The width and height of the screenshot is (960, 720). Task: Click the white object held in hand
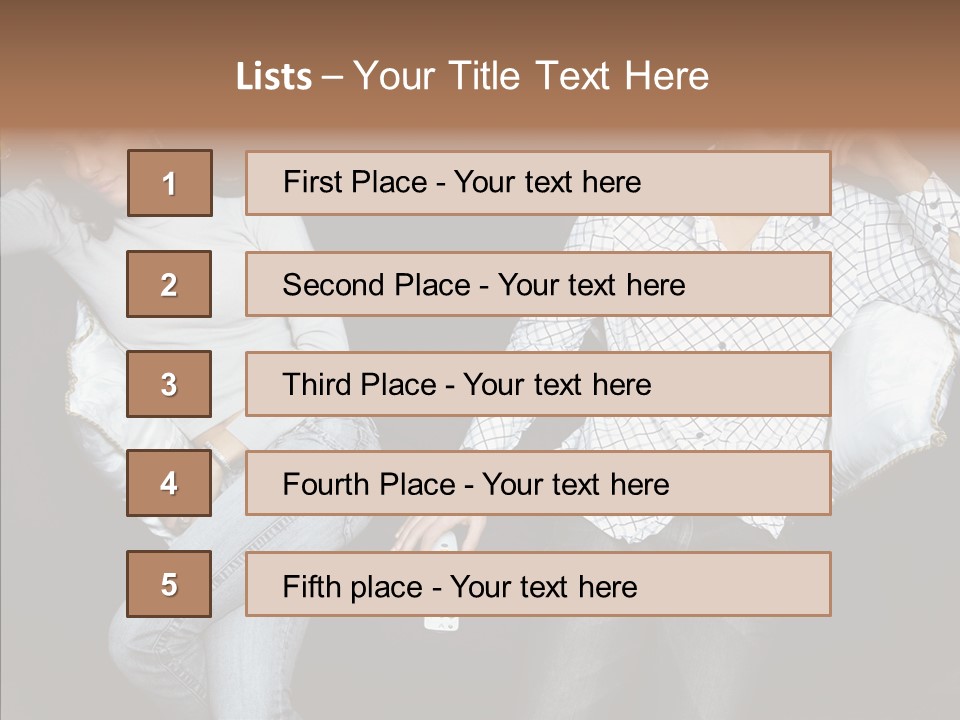(x=440, y=622)
